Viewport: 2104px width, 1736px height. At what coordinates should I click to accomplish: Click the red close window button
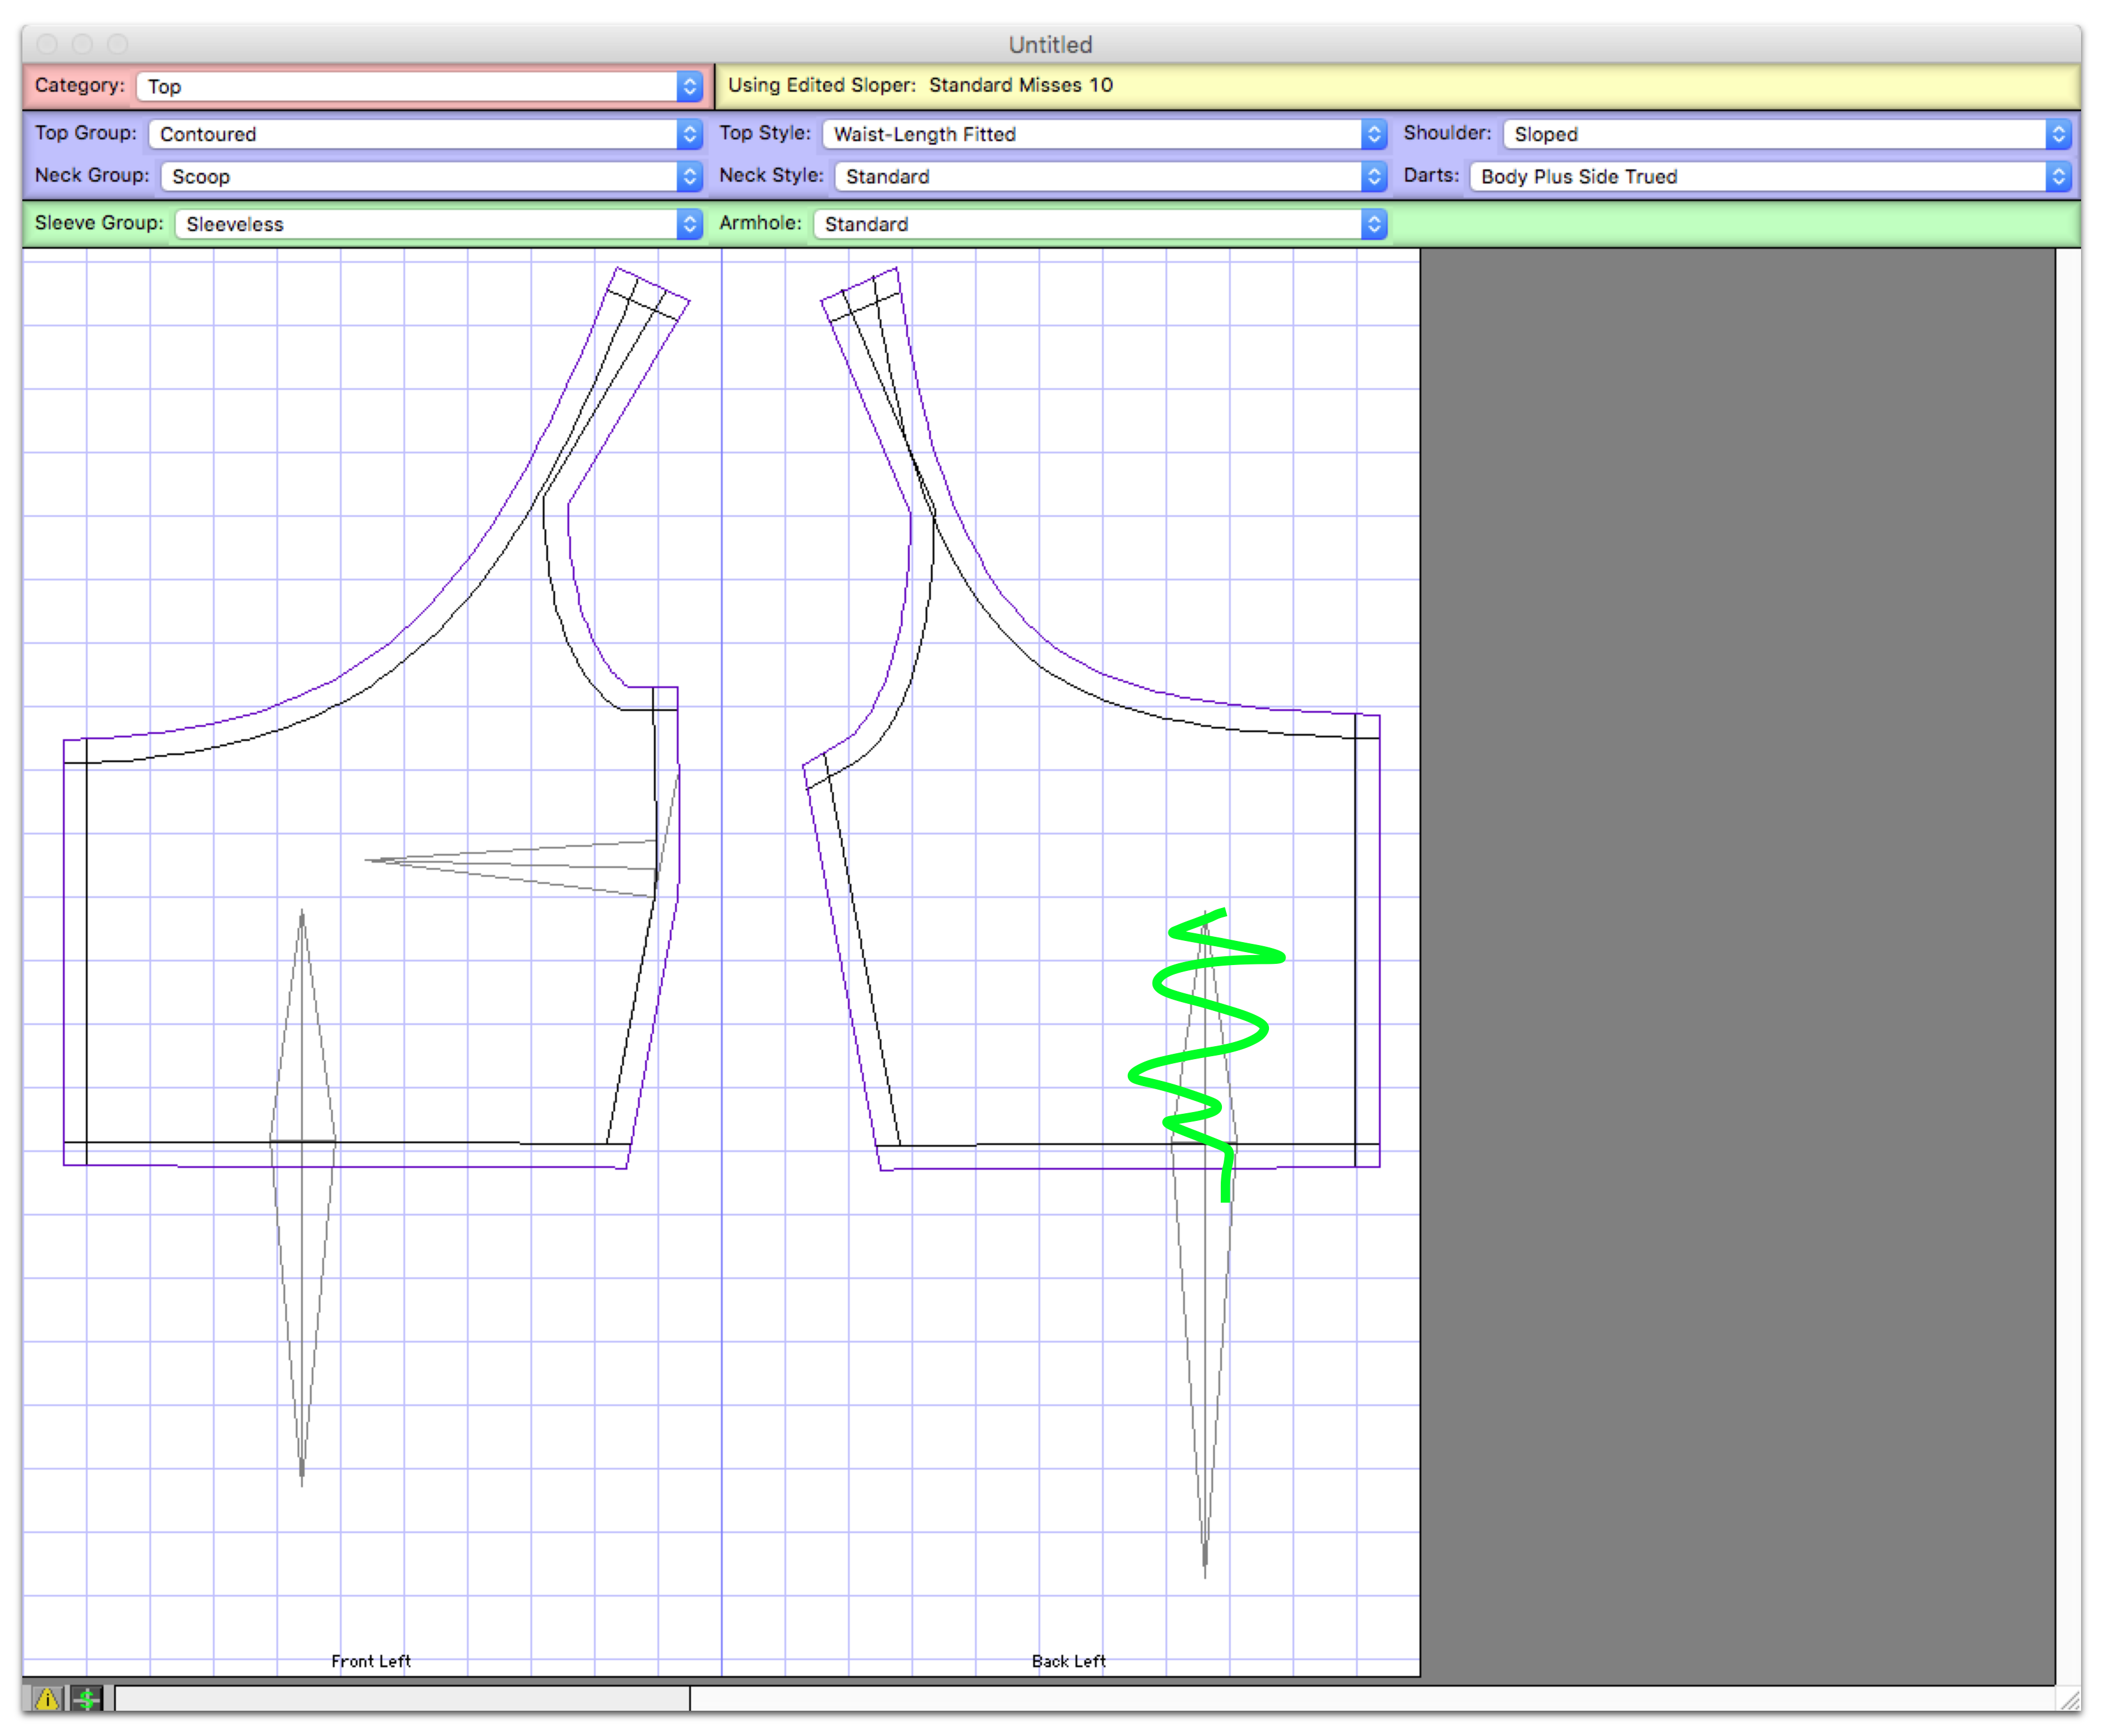(x=47, y=44)
